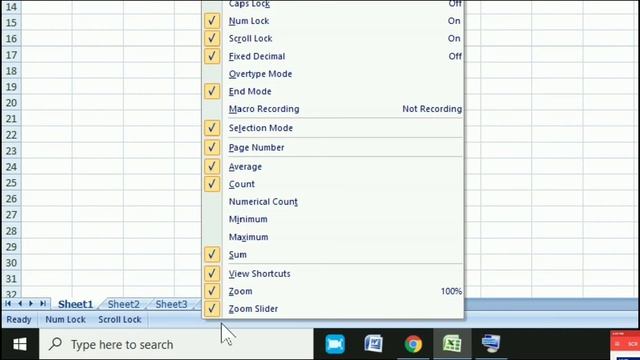Viewport: 640px width, 360px height.
Task: Open Word from the taskbar
Action: point(373,344)
